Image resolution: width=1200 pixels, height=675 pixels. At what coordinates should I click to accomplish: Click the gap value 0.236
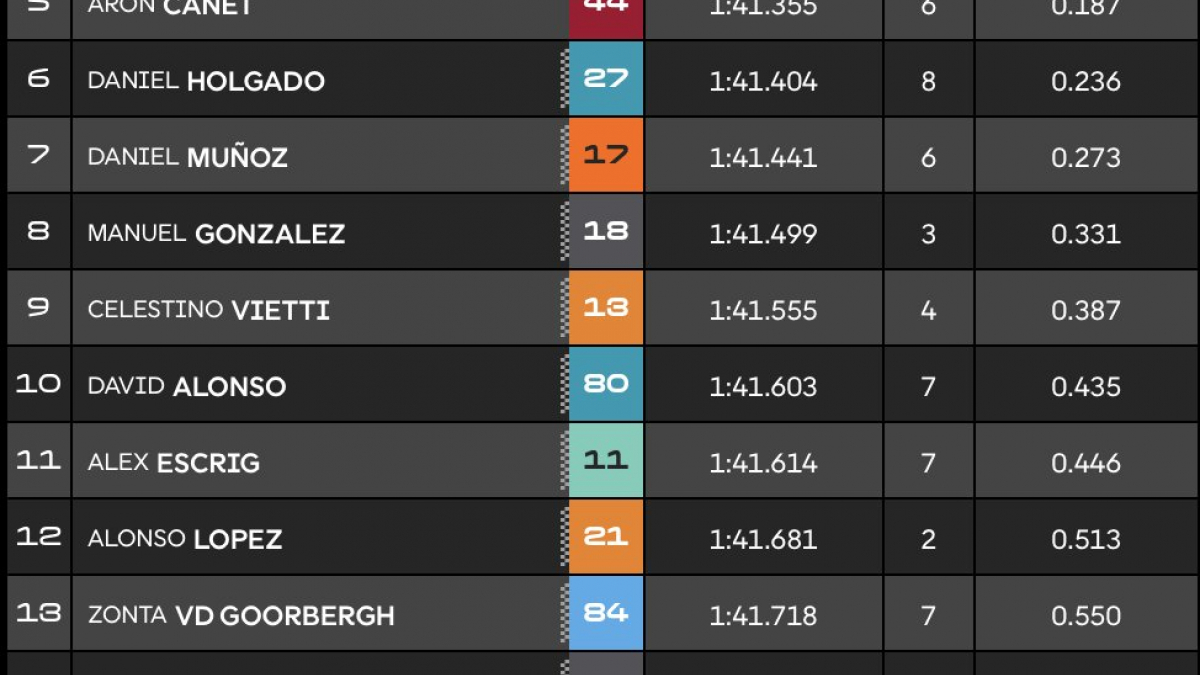1086,81
